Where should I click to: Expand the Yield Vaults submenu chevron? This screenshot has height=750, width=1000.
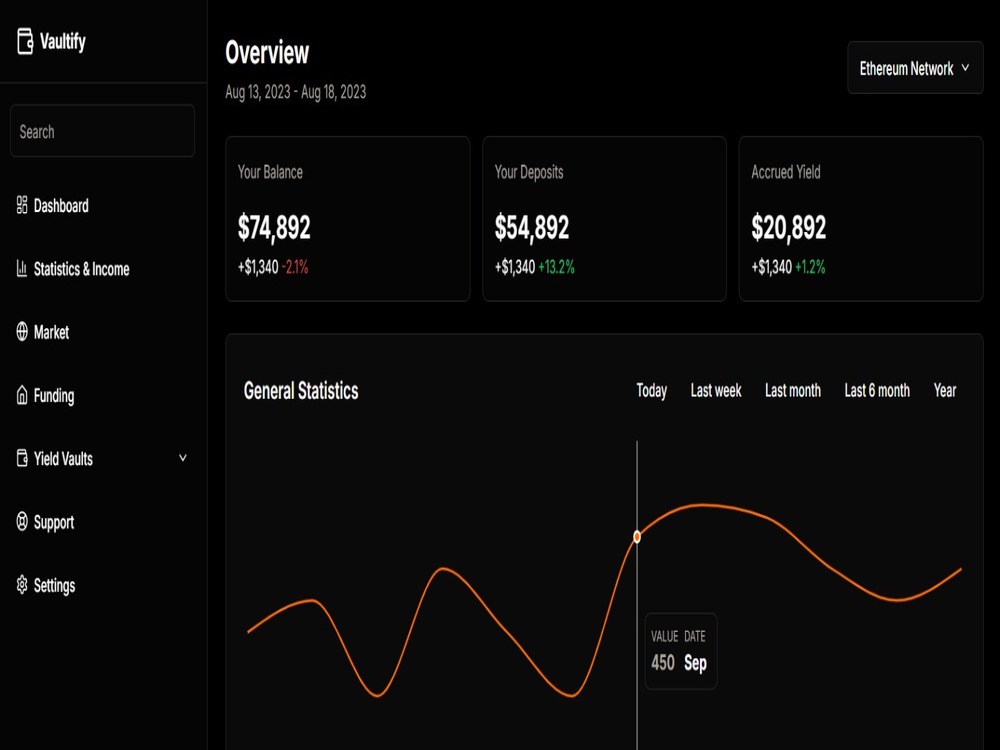(182, 458)
